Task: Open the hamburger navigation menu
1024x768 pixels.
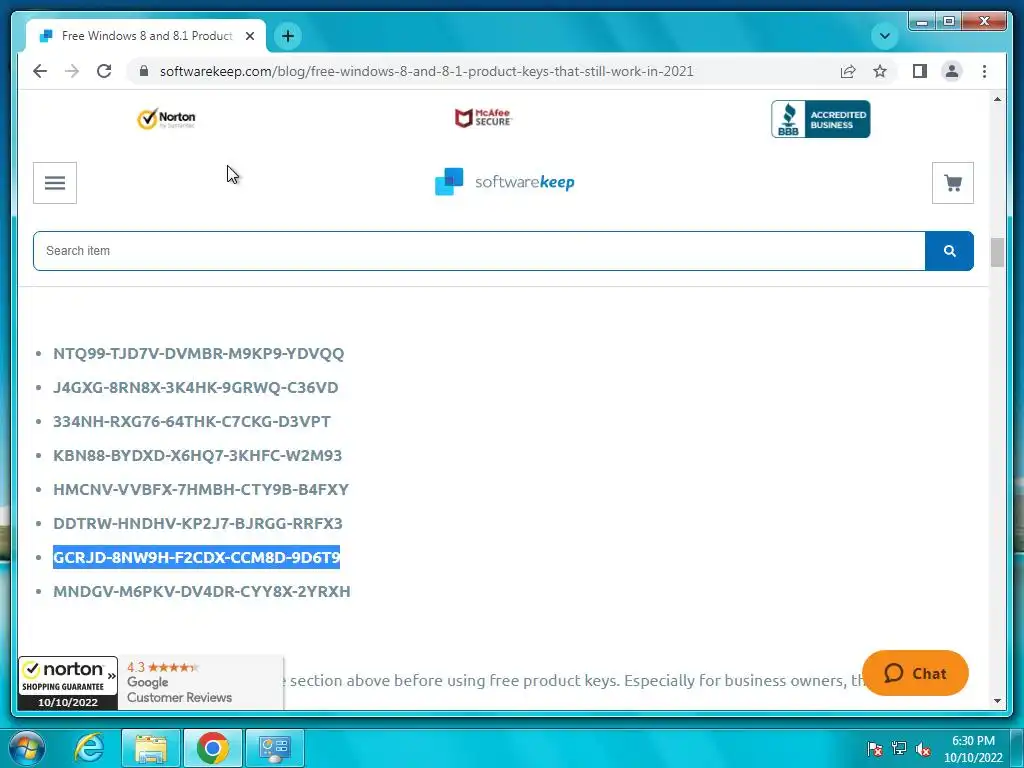Action: (x=55, y=183)
